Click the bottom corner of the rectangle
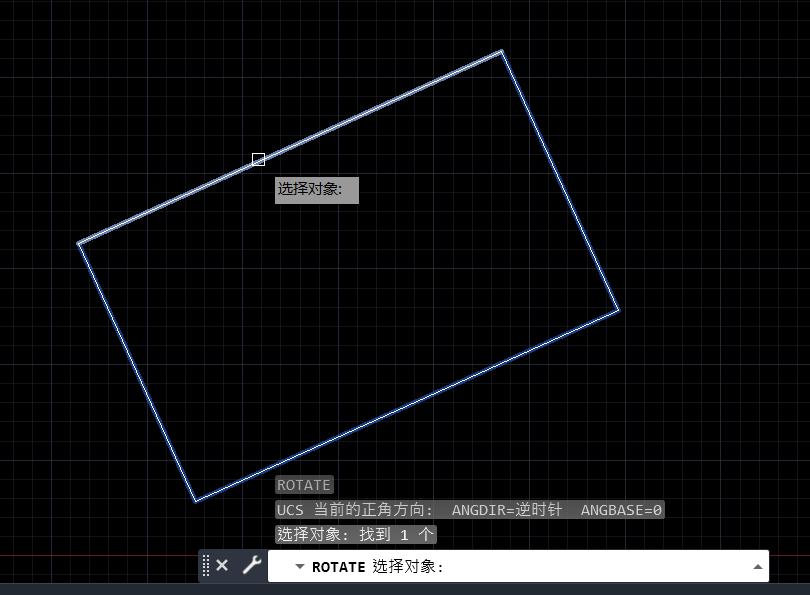The image size is (810, 595). click(x=196, y=501)
